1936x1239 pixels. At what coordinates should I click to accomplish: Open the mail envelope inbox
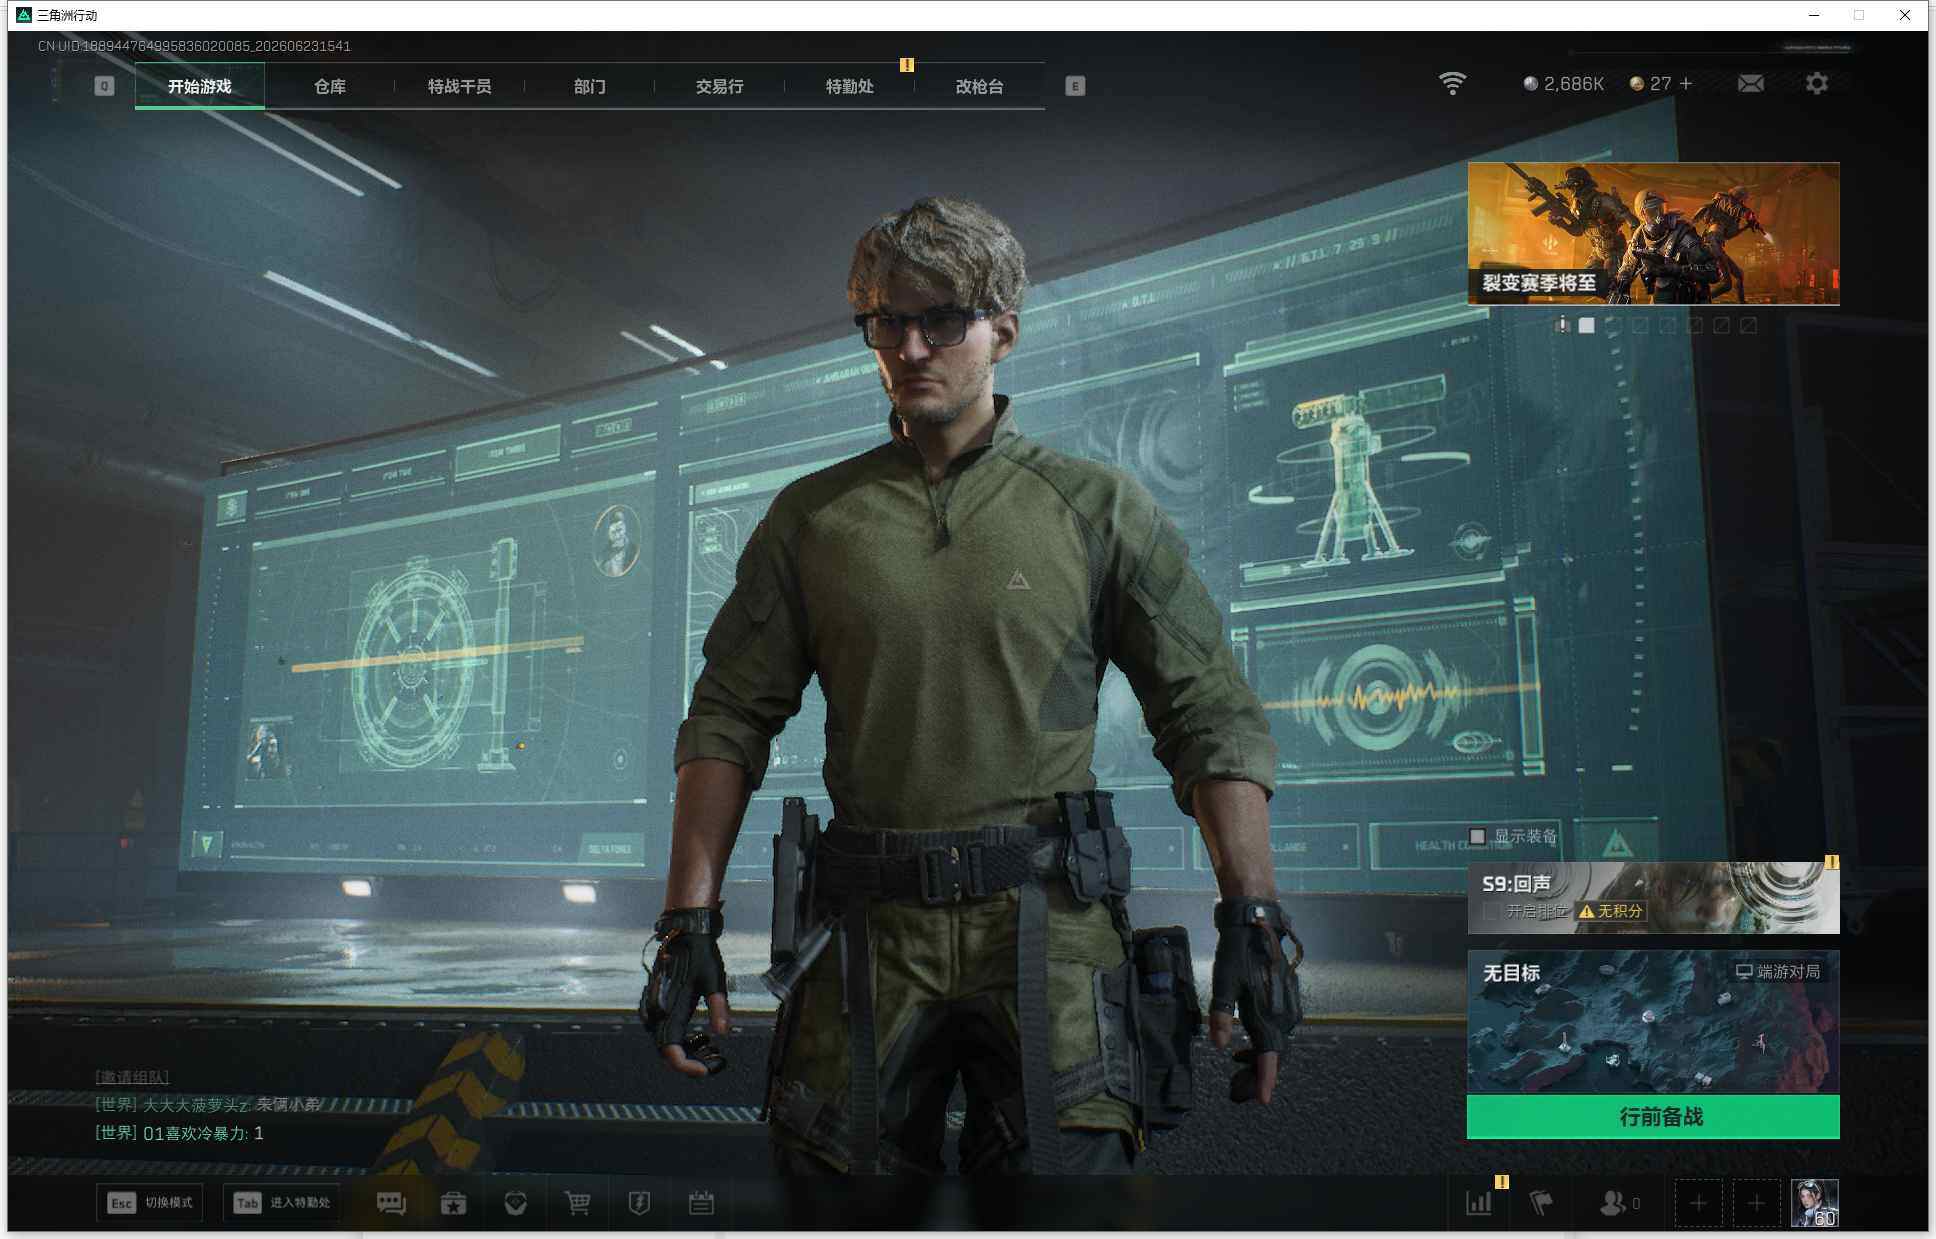(x=1751, y=84)
